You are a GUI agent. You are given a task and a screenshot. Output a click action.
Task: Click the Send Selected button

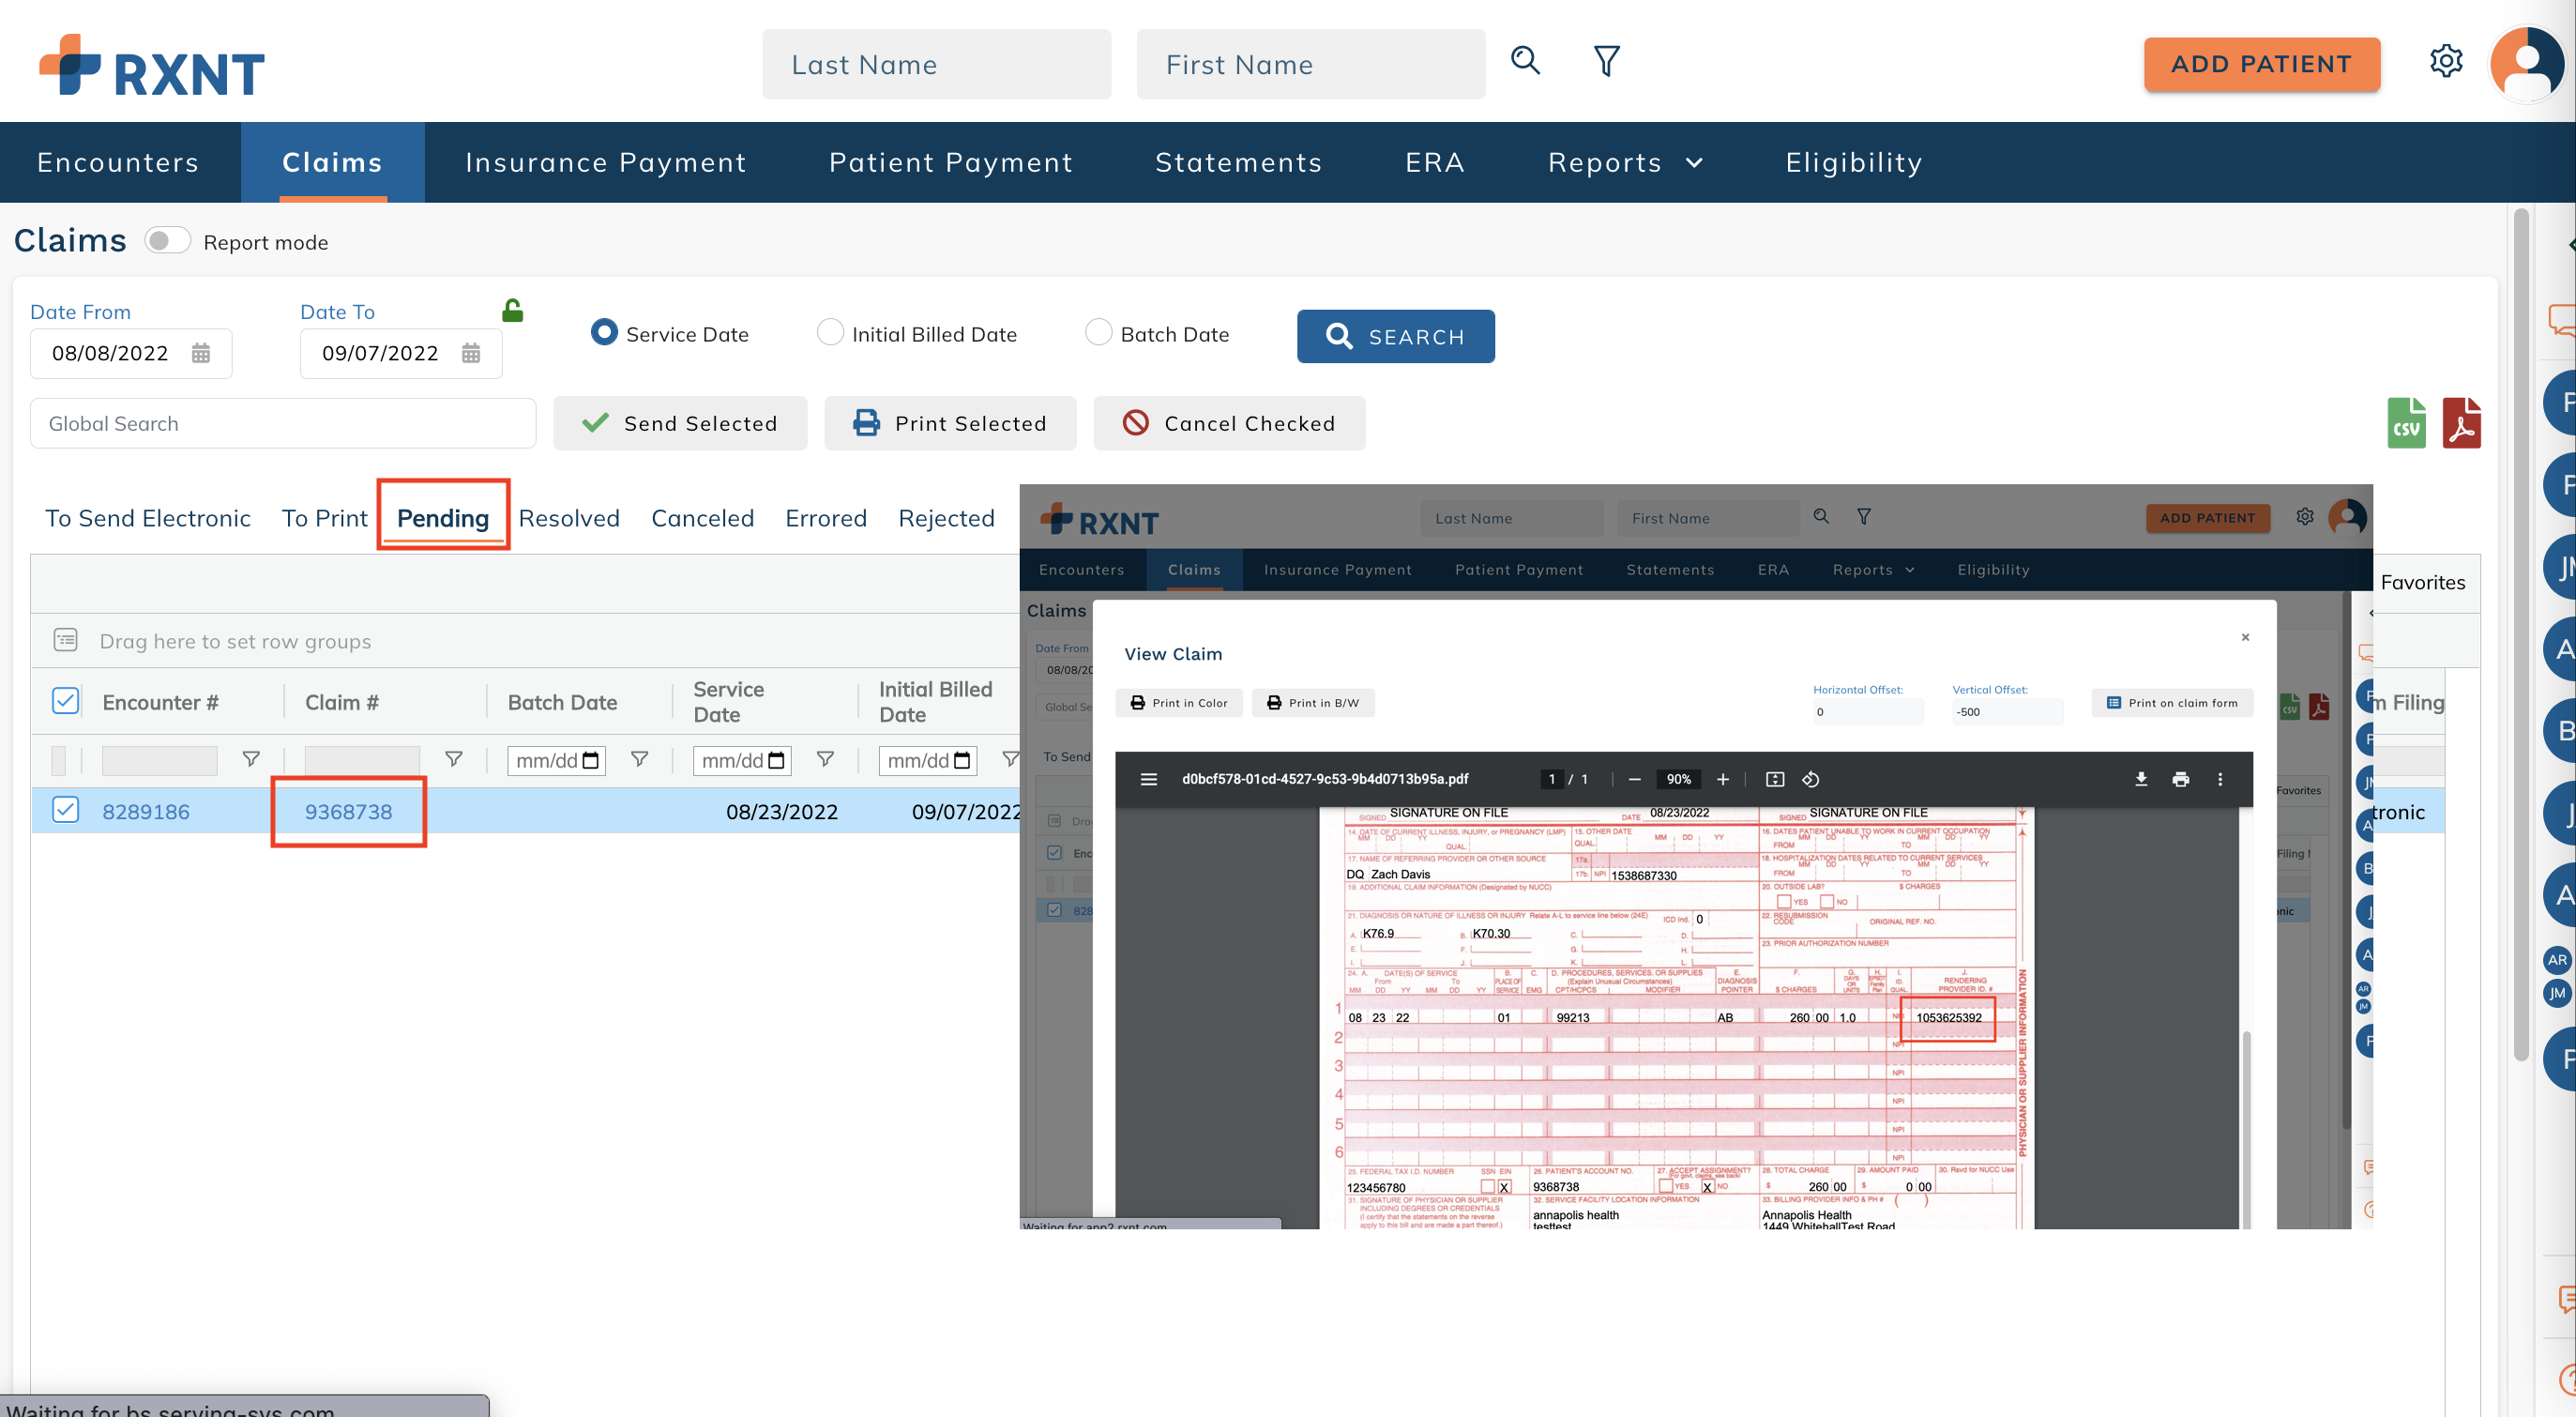[x=680, y=423]
